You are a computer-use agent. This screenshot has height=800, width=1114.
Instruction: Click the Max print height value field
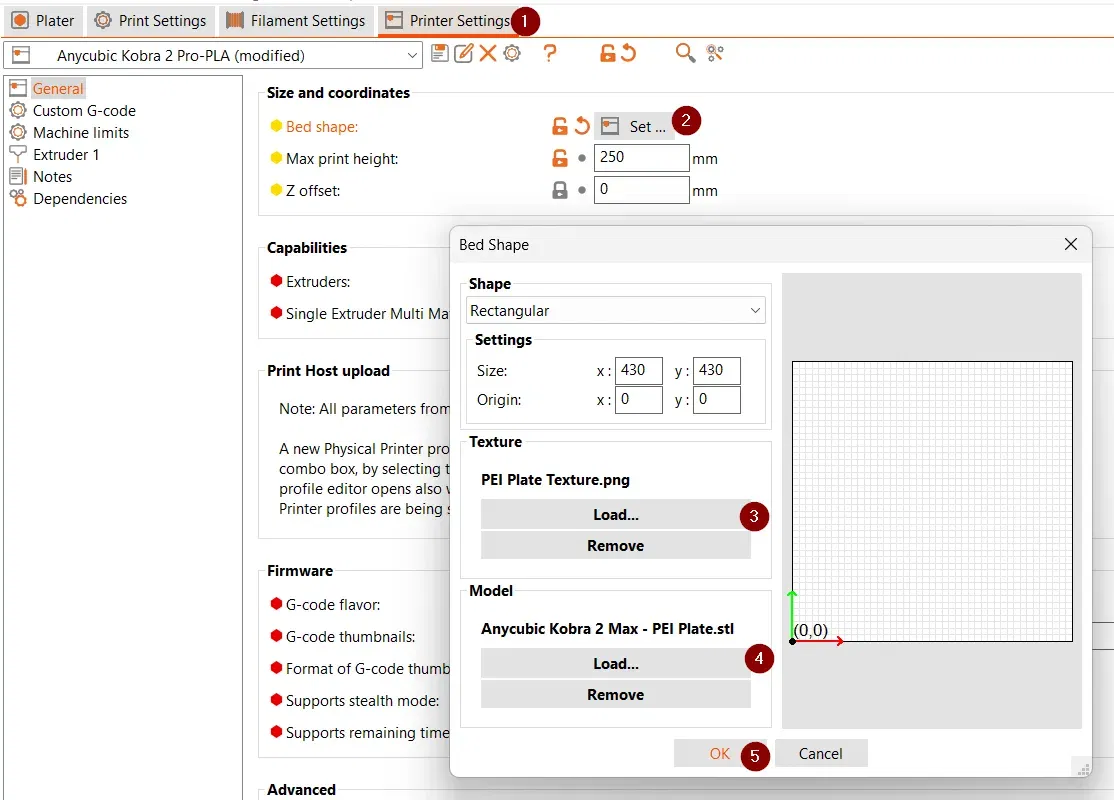[x=642, y=158]
